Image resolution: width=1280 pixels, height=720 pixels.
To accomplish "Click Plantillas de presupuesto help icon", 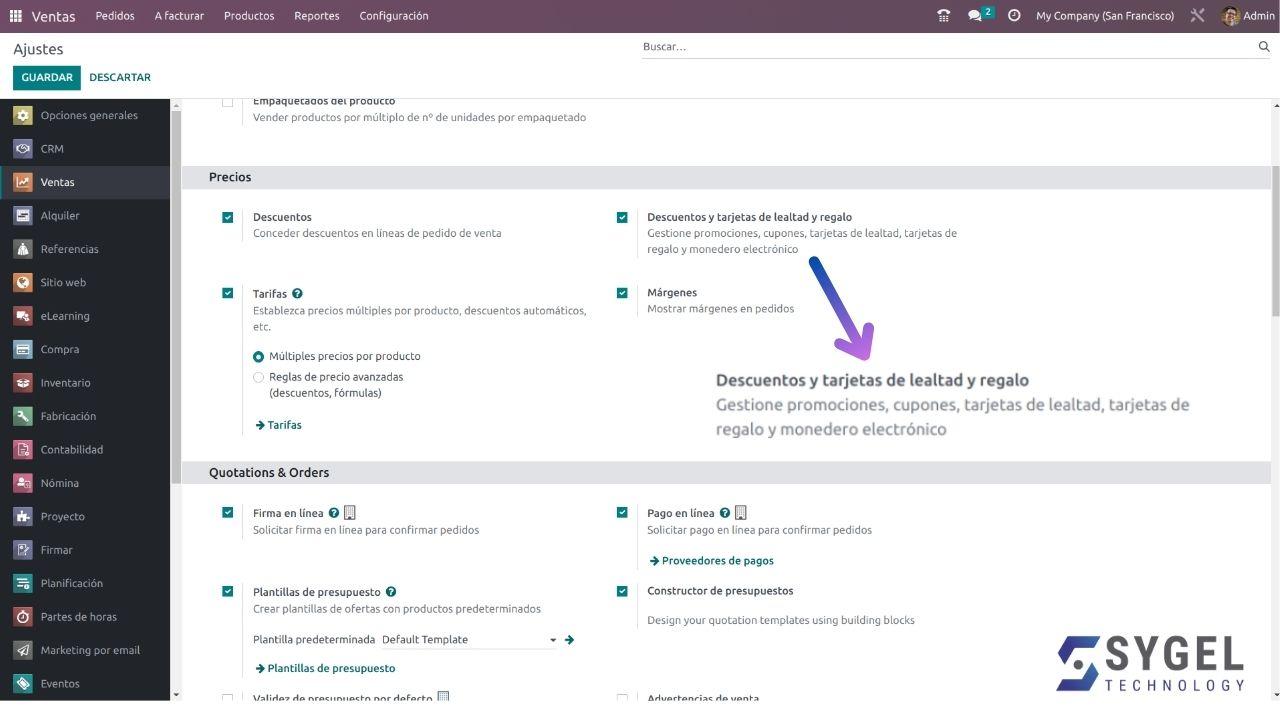I will pos(391,592).
